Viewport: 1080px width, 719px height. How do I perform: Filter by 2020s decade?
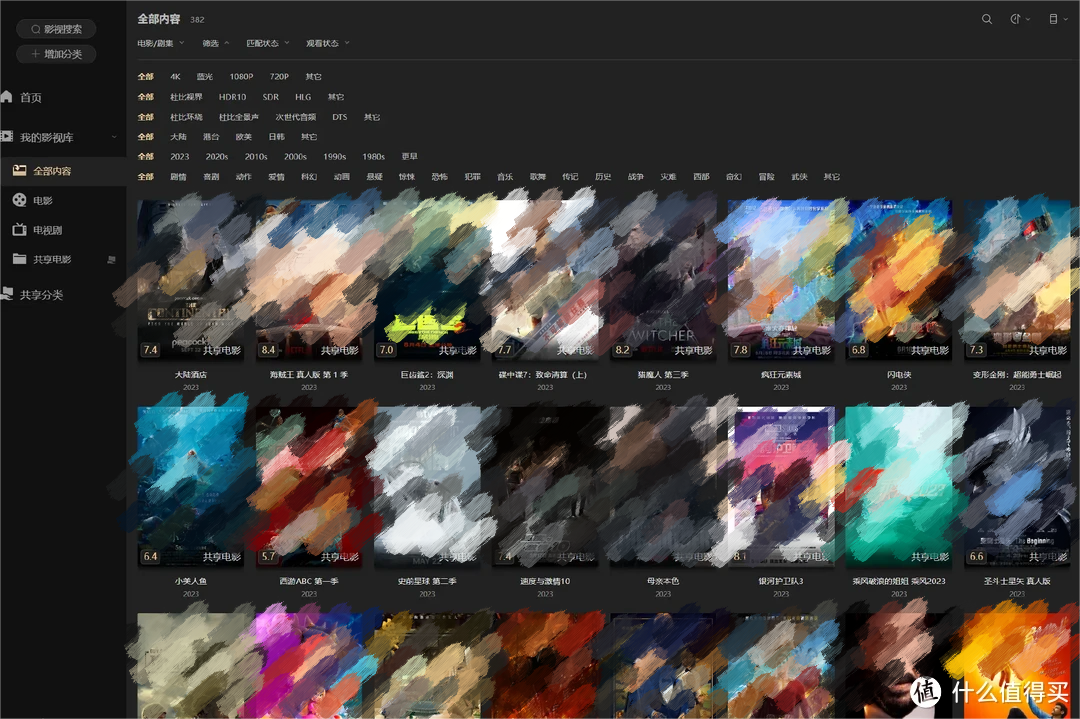(217, 157)
